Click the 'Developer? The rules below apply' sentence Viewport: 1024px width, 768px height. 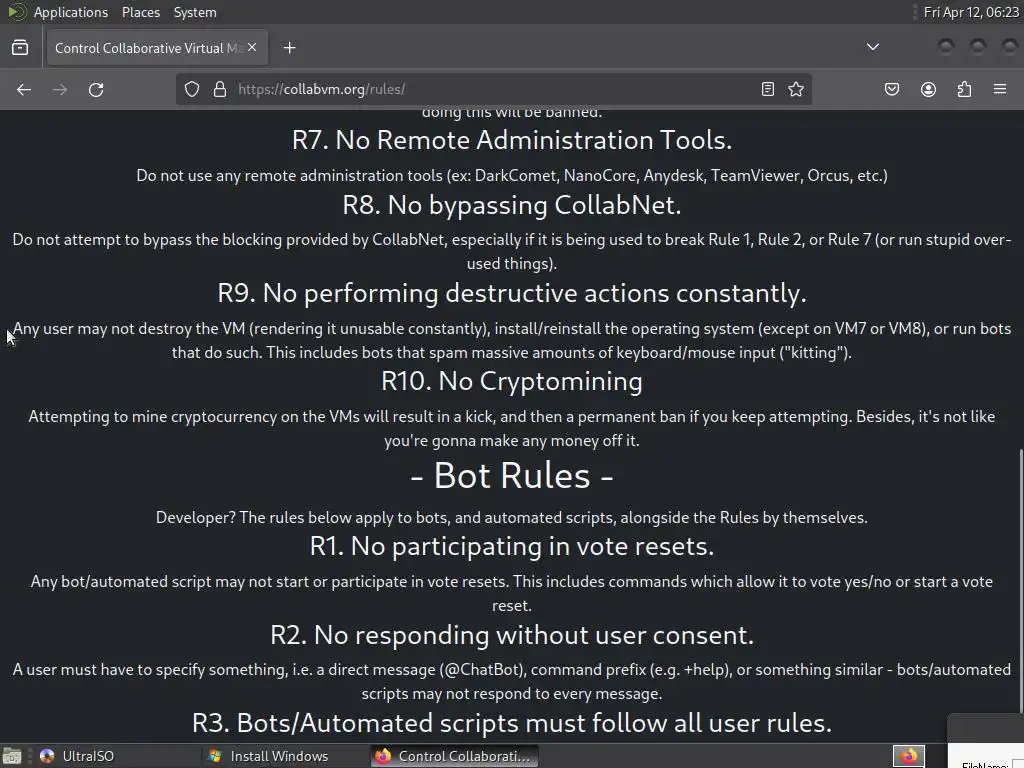point(512,518)
